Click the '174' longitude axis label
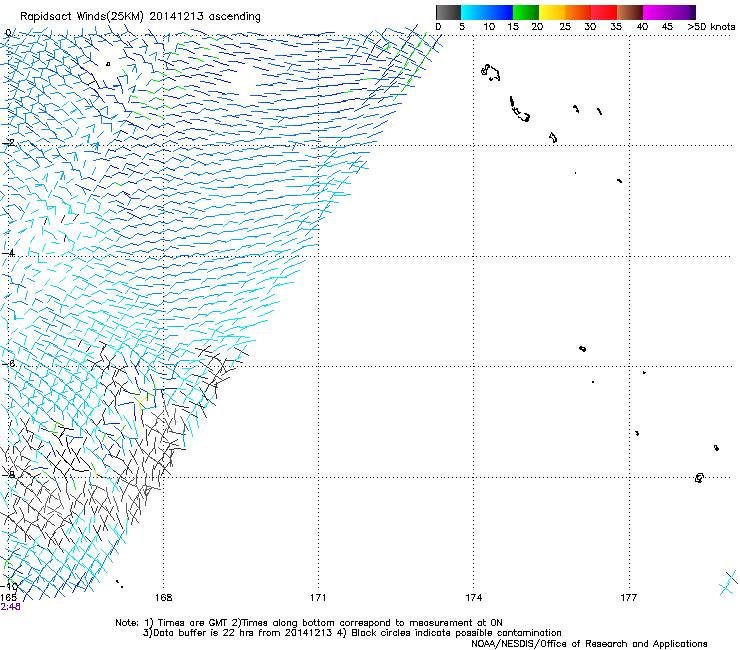Image resolution: width=740 pixels, height=650 pixels. pyautogui.click(x=473, y=598)
